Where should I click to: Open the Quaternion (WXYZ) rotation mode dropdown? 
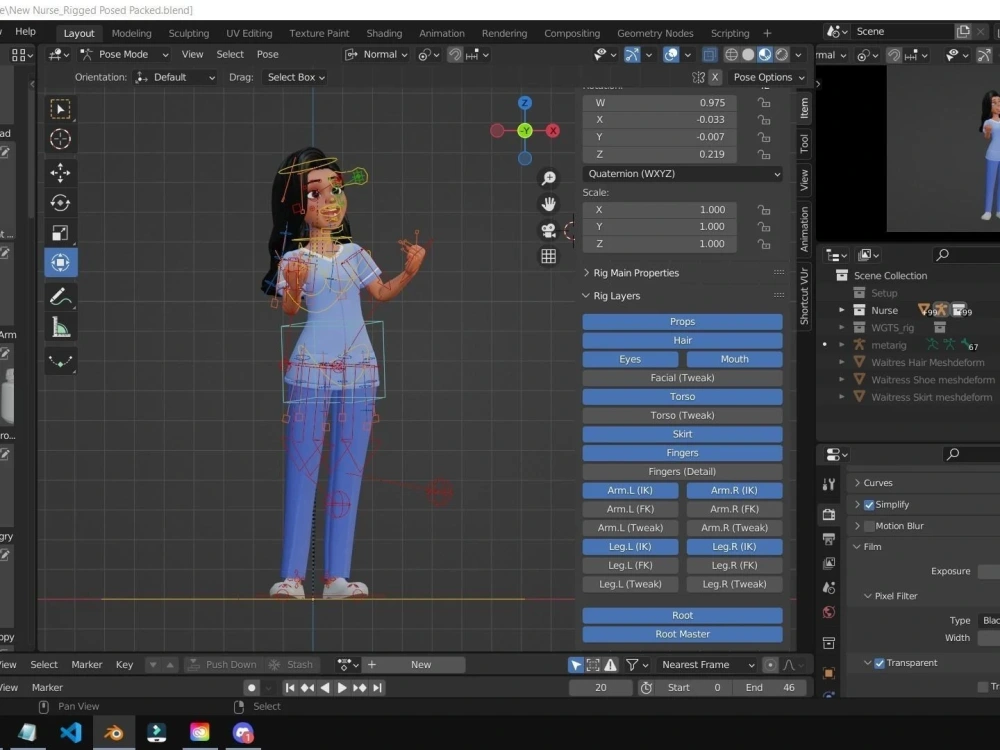(x=682, y=174)
